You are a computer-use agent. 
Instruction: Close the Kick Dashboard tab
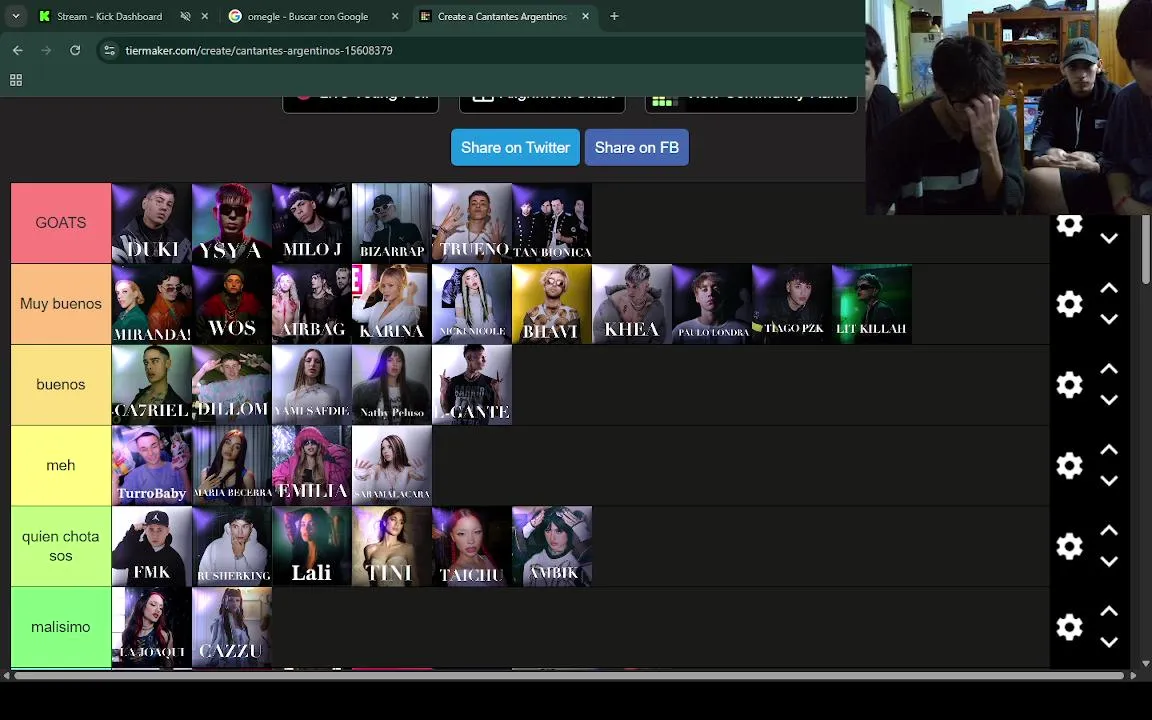click(x=204, y=16)
